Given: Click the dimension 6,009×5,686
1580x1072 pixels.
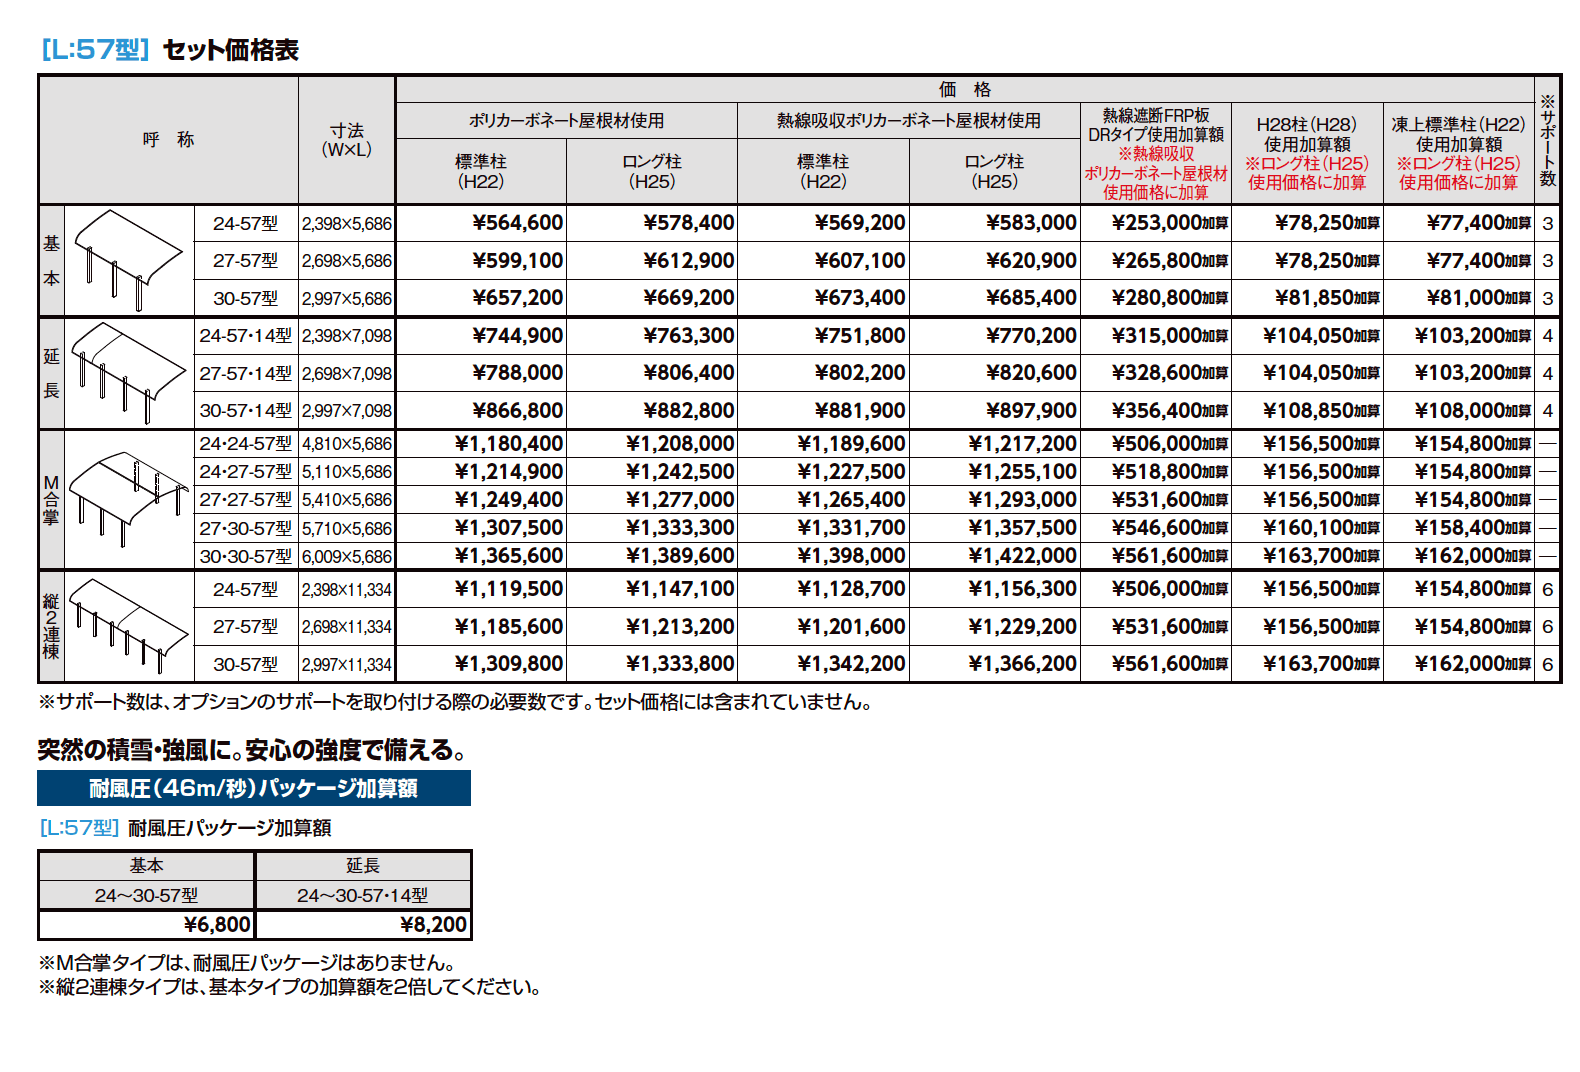Looking at the screenshot, I should pyautogui.click(x=347, y=556).
